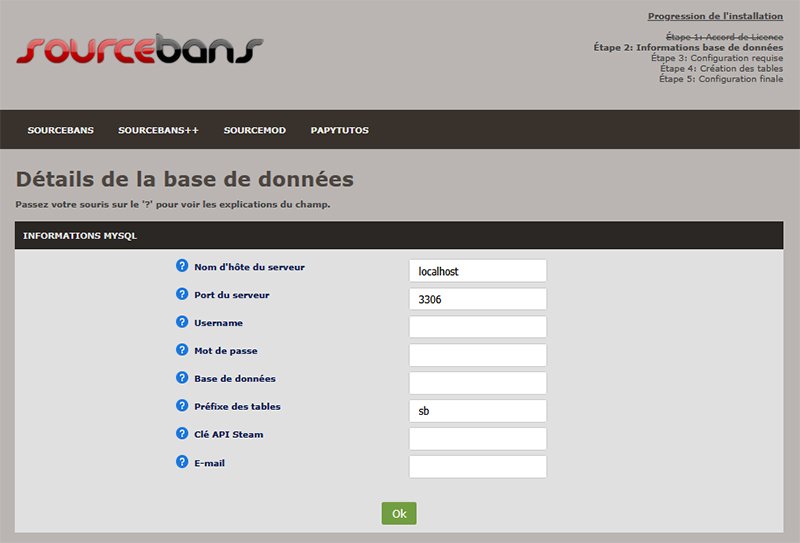Click the Base de données text field
Viewport: 800px width, 543px height.
pos(477,383)
